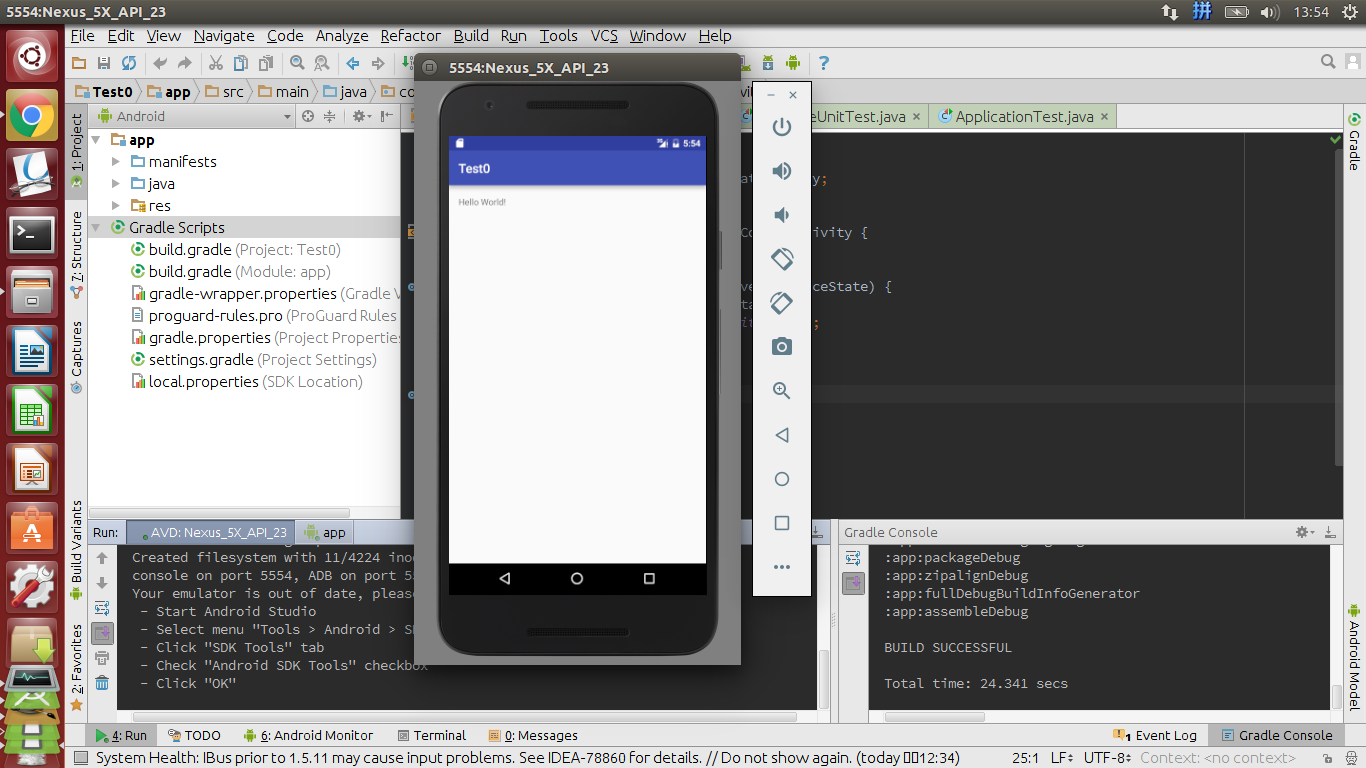Open Android Device Monitor toolbar icon
The width and height of the screenshot is (1366, 768).
pos(793,63)
